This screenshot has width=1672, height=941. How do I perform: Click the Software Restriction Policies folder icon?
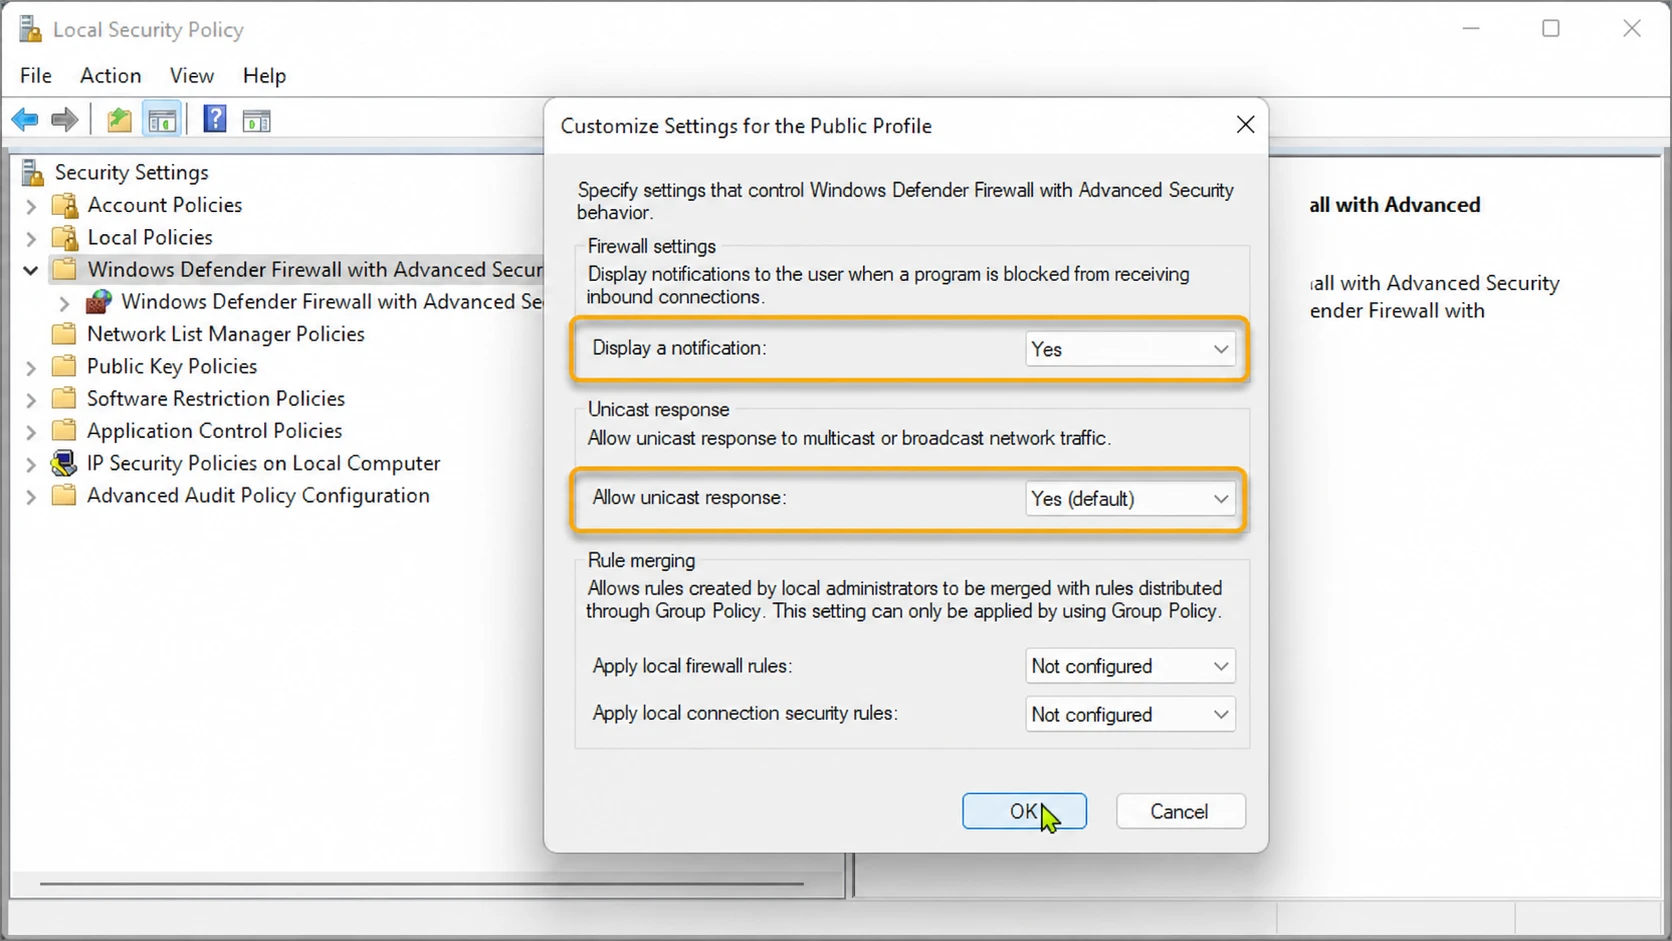coord(64,398)
